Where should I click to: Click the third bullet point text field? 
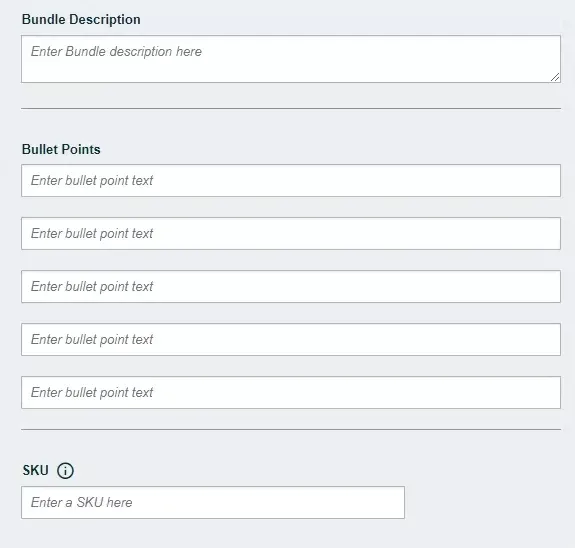[291, 286]
